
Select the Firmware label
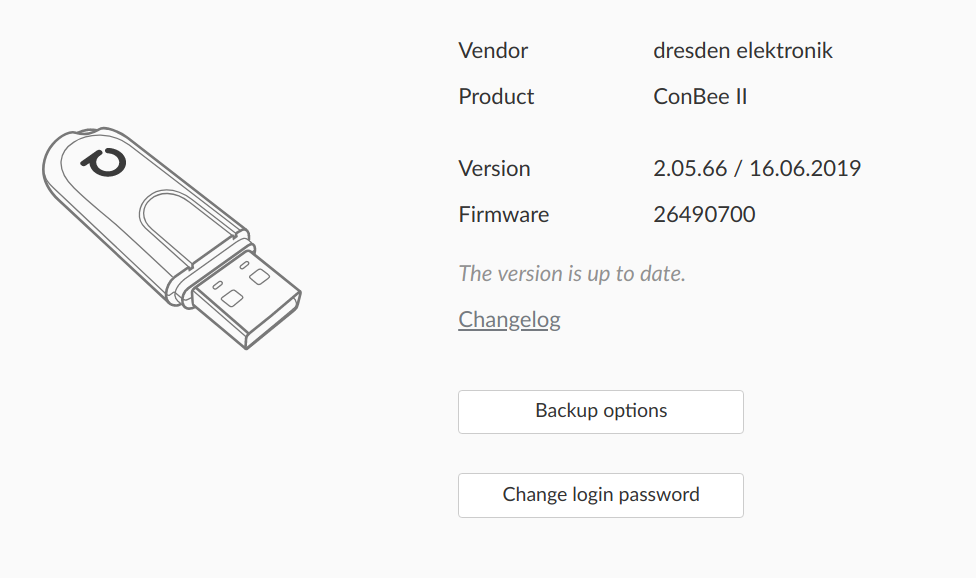coord(503,214)
